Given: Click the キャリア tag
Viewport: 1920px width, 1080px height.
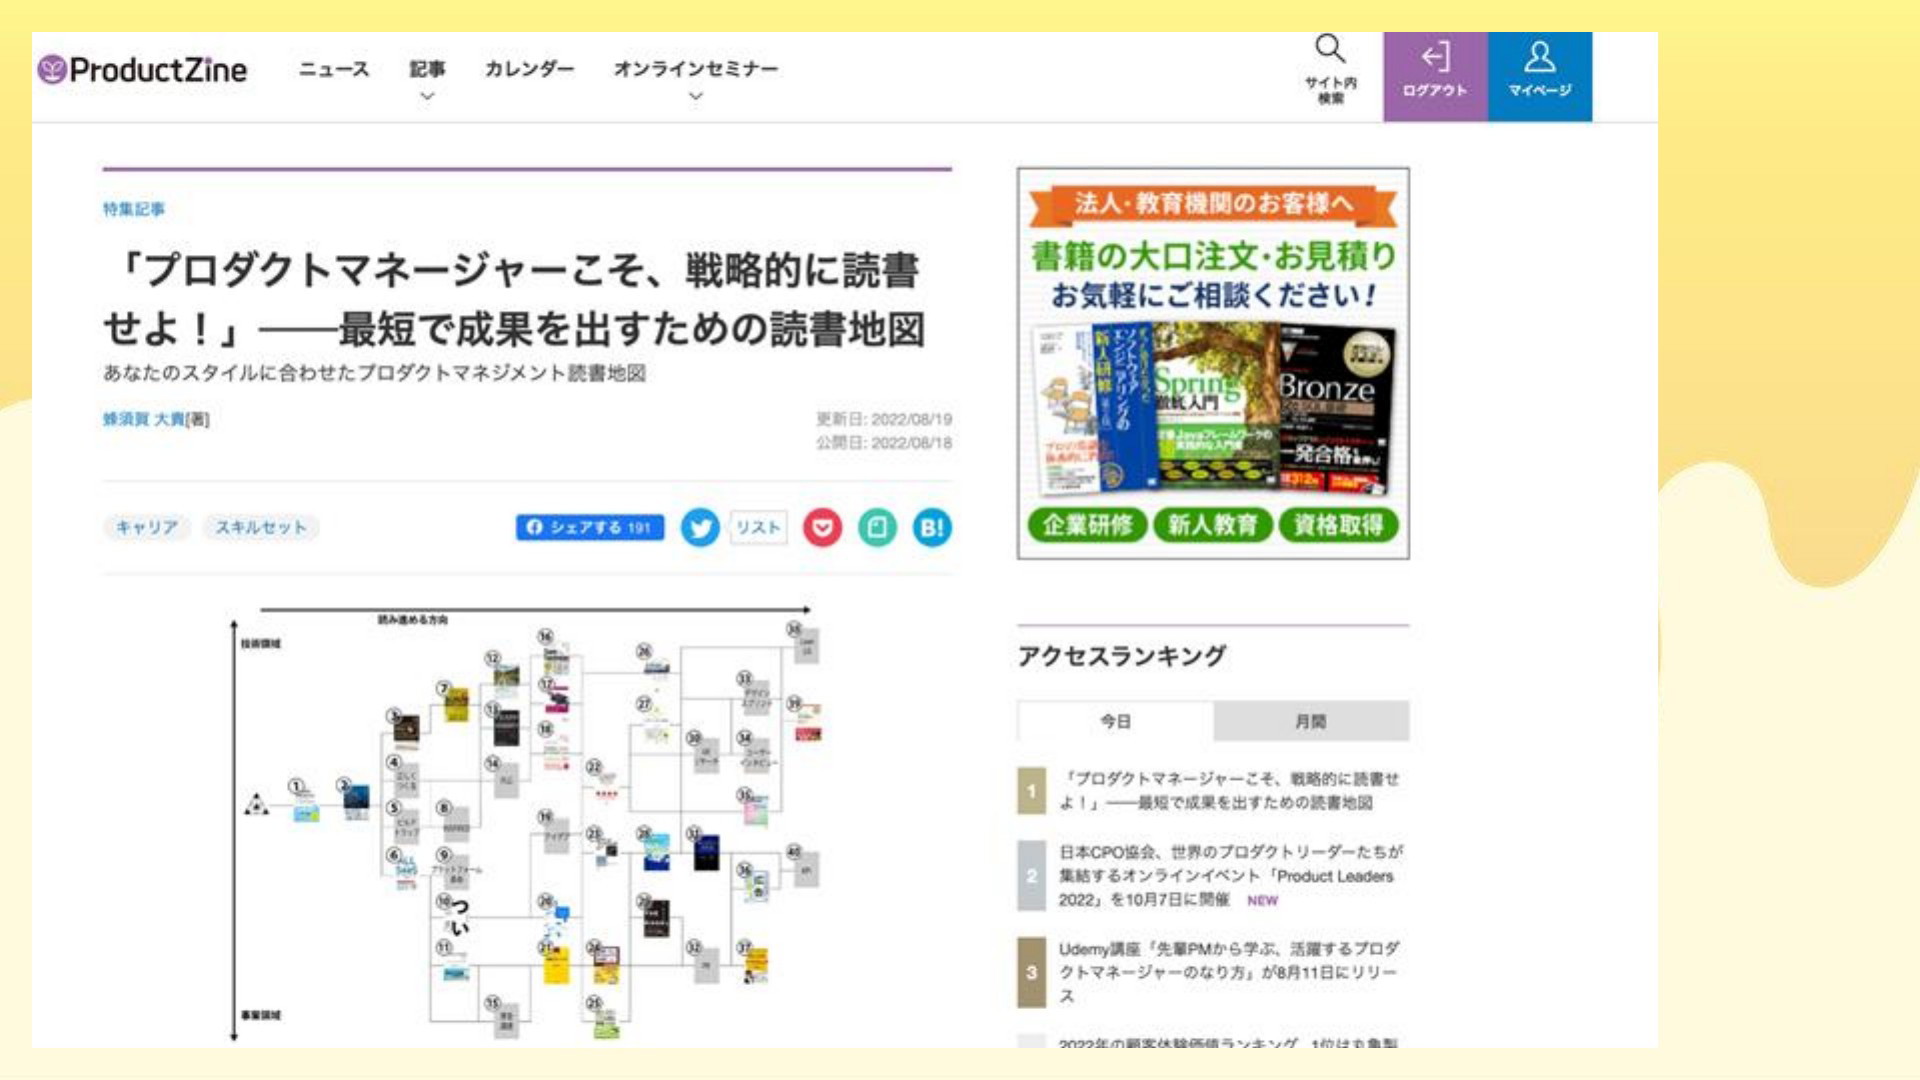Looking at the screenshot, I should pyautogui.click(x=147, y=527).
